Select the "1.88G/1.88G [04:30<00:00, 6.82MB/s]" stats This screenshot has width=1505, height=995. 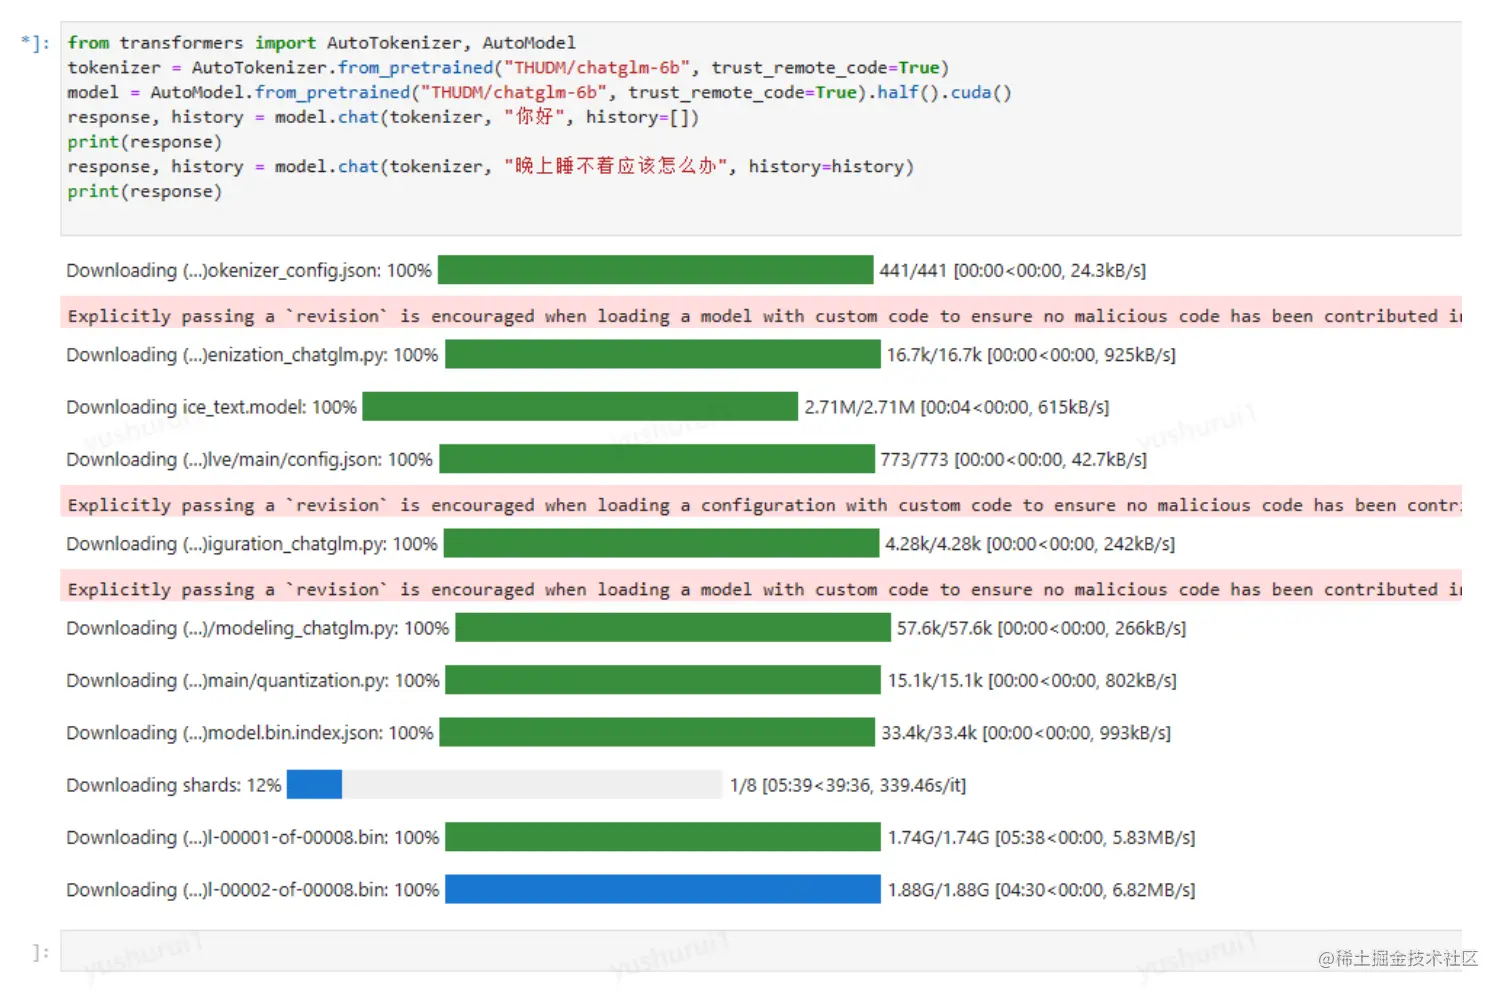[x=1042, y=890]
